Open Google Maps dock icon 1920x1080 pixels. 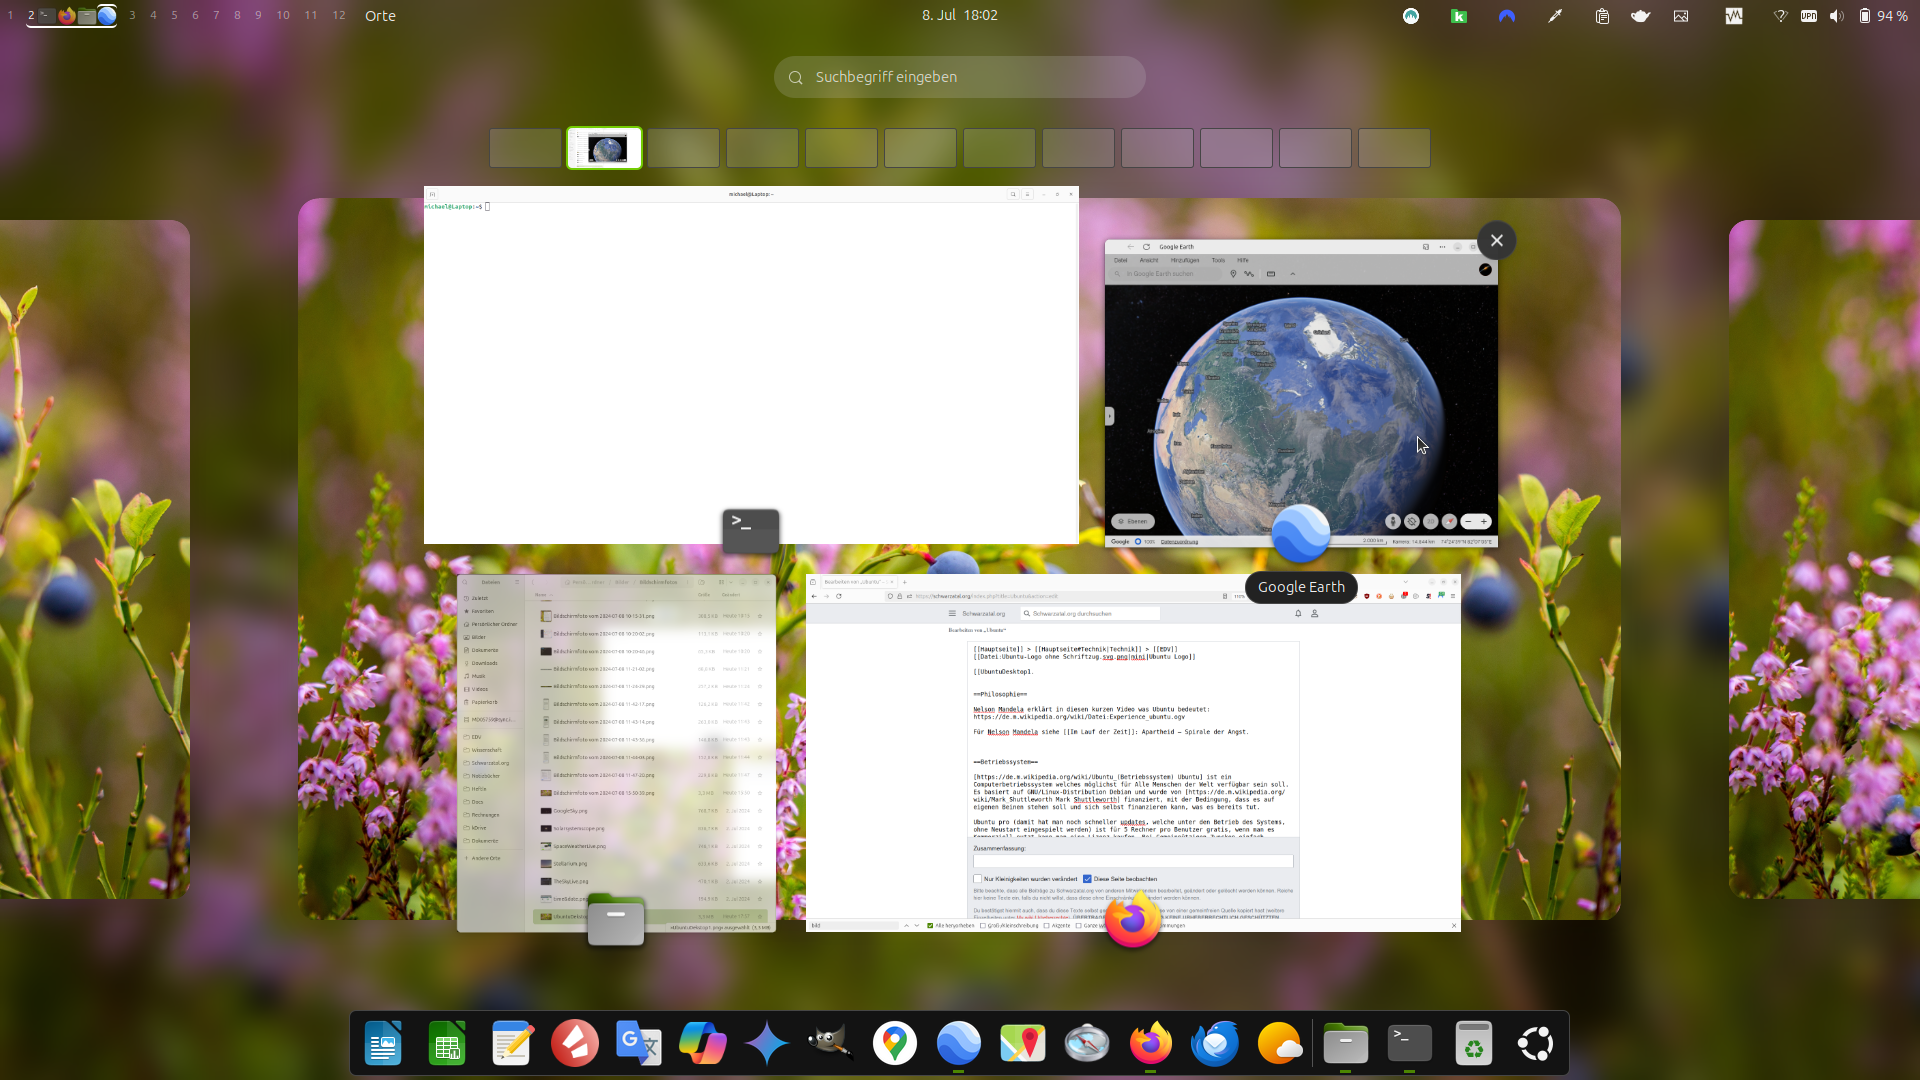point(894,1044)
